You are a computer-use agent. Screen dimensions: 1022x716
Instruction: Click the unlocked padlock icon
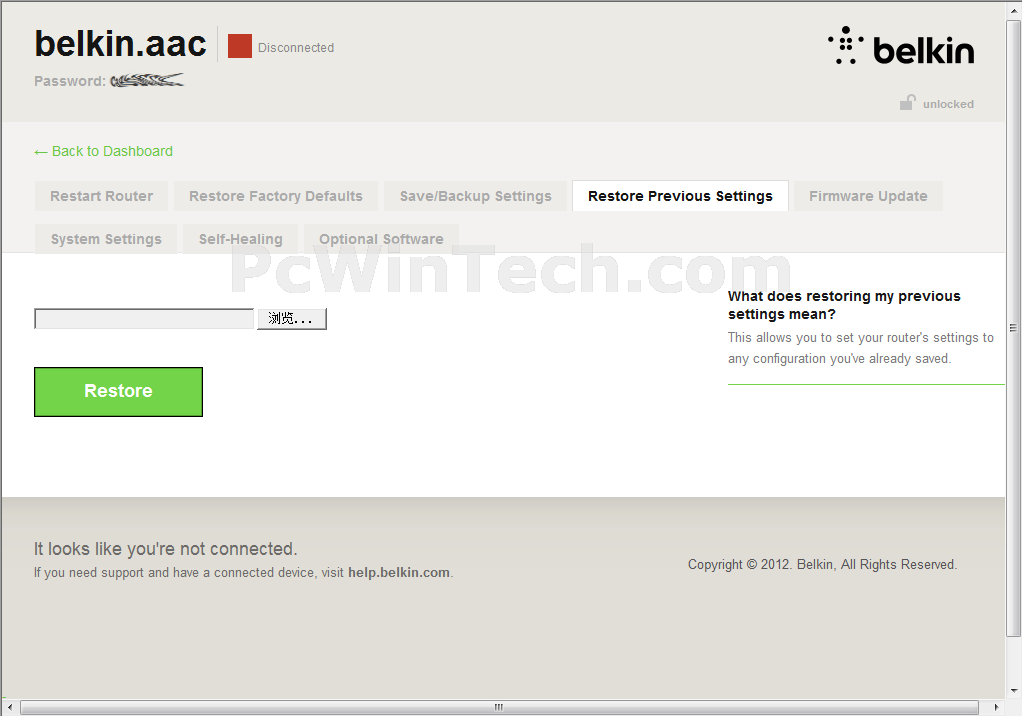tap(907, 103)
